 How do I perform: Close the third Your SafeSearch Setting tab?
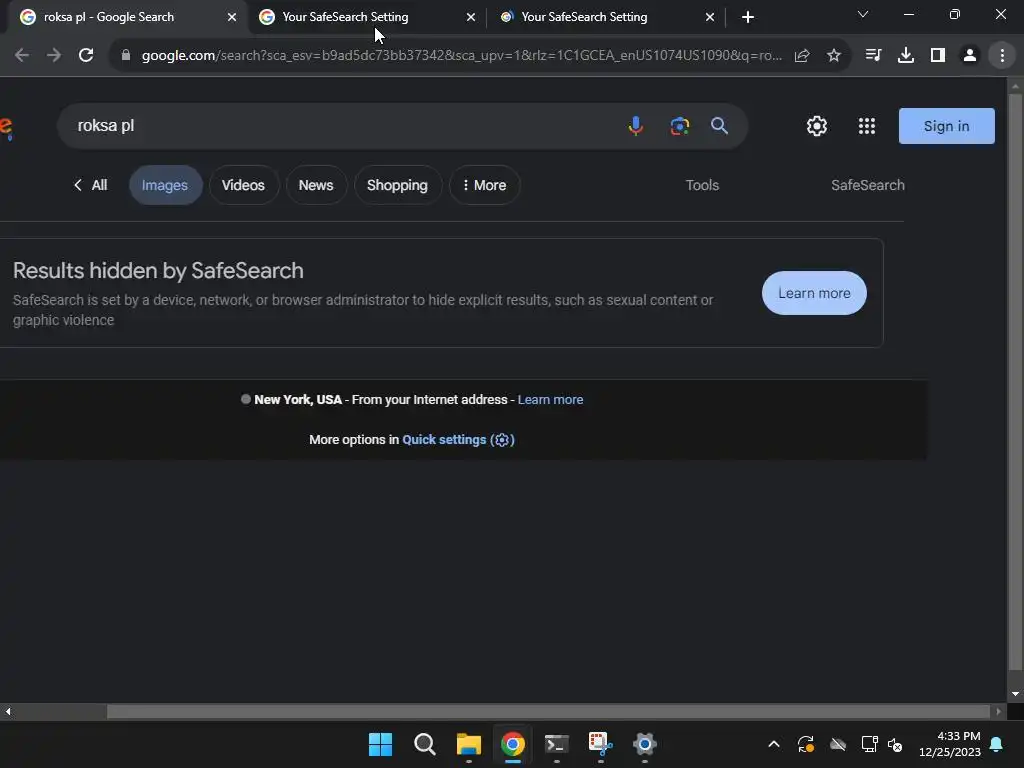coord(710,17)
